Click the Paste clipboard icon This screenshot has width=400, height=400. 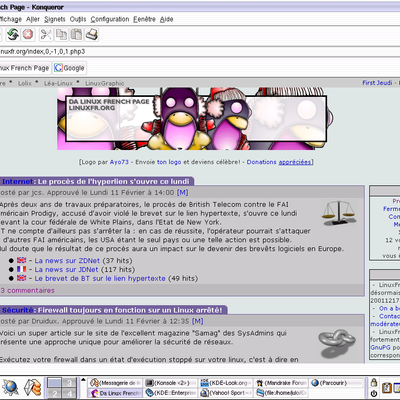tap(76, 34)
